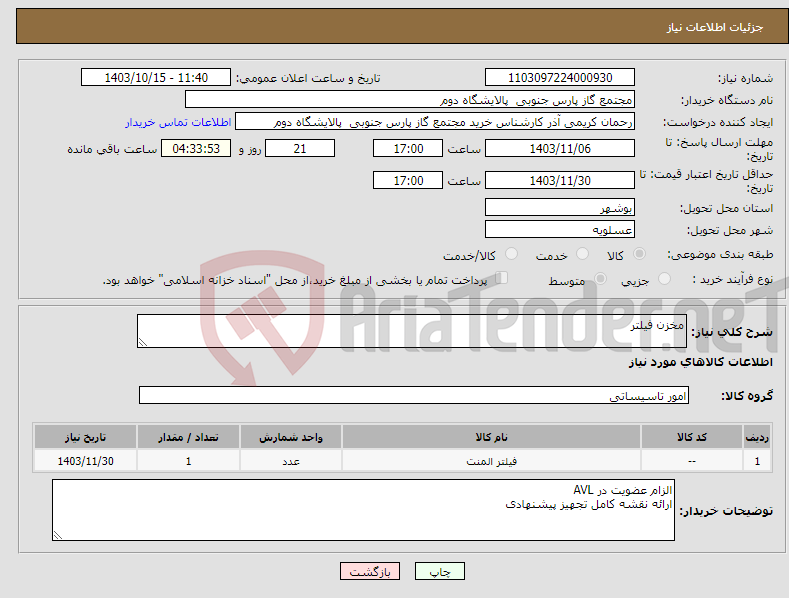Click the resize handle of شرح کلی textarea

tap(143, 342)
